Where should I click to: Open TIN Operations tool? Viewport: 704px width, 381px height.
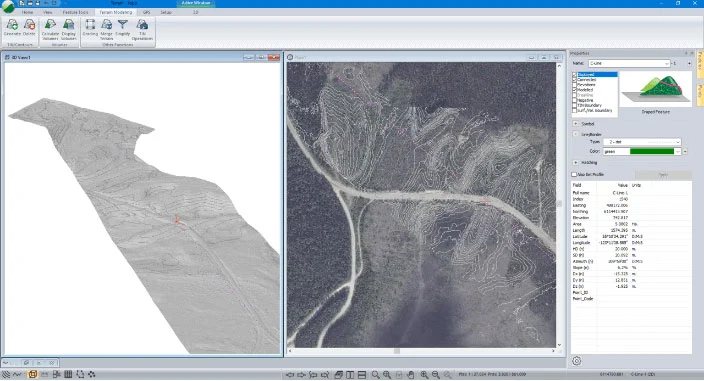click(x=142, y=30)
